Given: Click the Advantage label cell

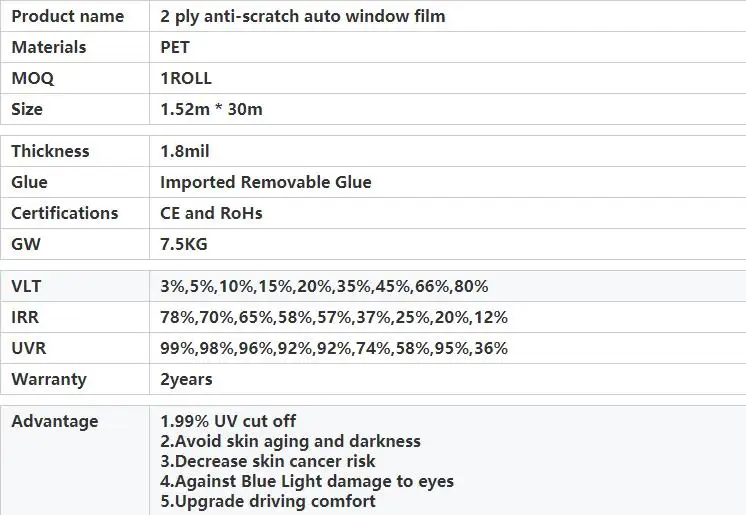Looking at the screenshot, I should tap(54, 421).
